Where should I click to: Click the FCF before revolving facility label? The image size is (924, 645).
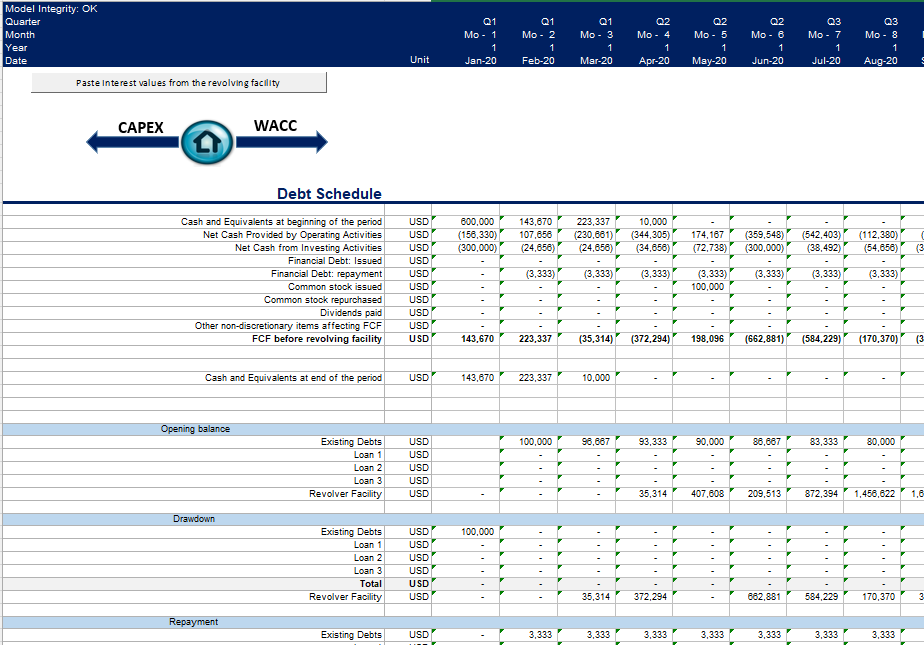coord(317,339)
